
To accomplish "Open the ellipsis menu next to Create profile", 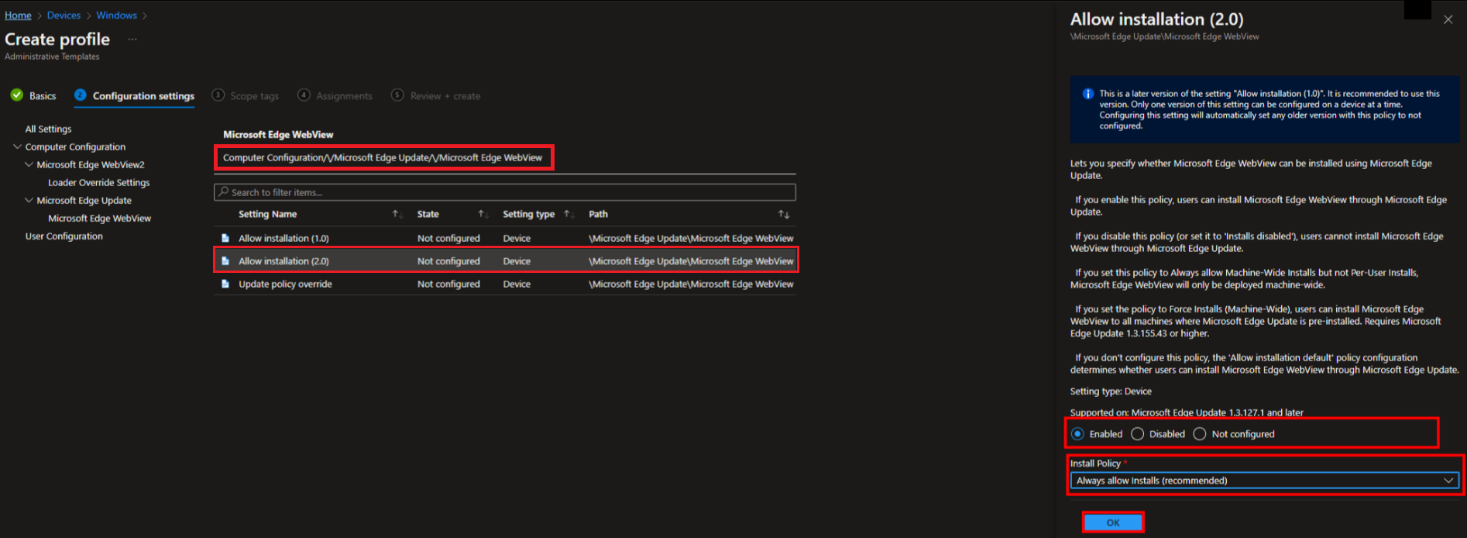I will tap(132, 39).
